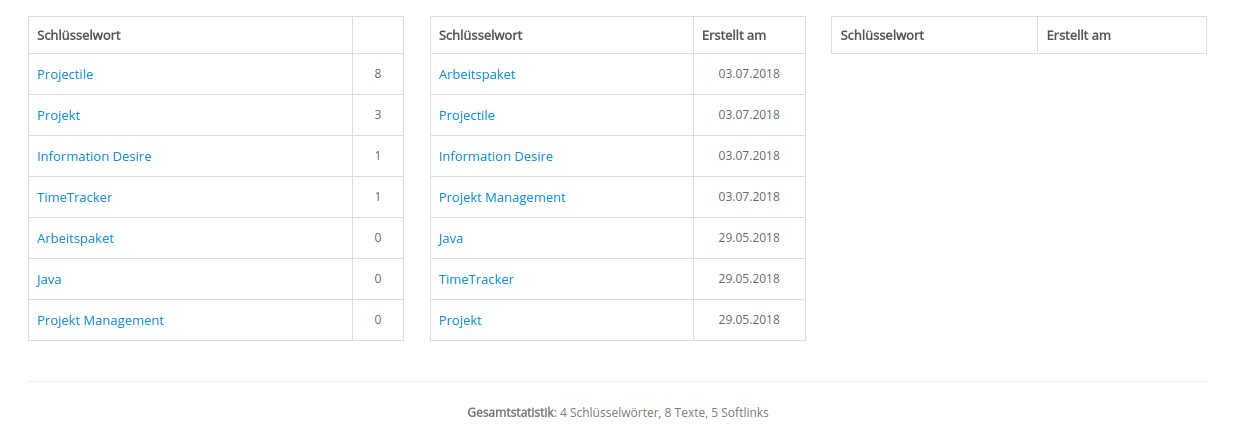This screenshot has height=437, width=1234.
Task: Open Arbeitspaket in the dated keyword table
Action: 477,74
